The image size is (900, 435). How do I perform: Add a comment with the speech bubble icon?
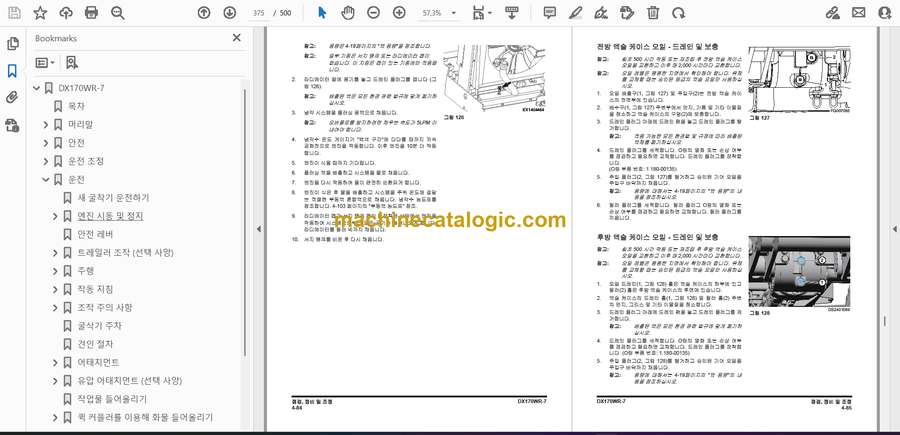coord(550,13)
